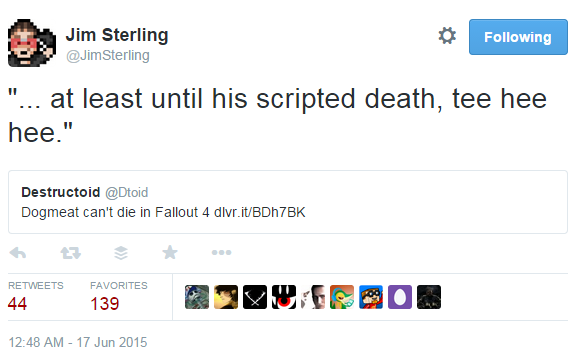
Task: Open the quoted Destructoid tweet name
Action: click(61, 192)
